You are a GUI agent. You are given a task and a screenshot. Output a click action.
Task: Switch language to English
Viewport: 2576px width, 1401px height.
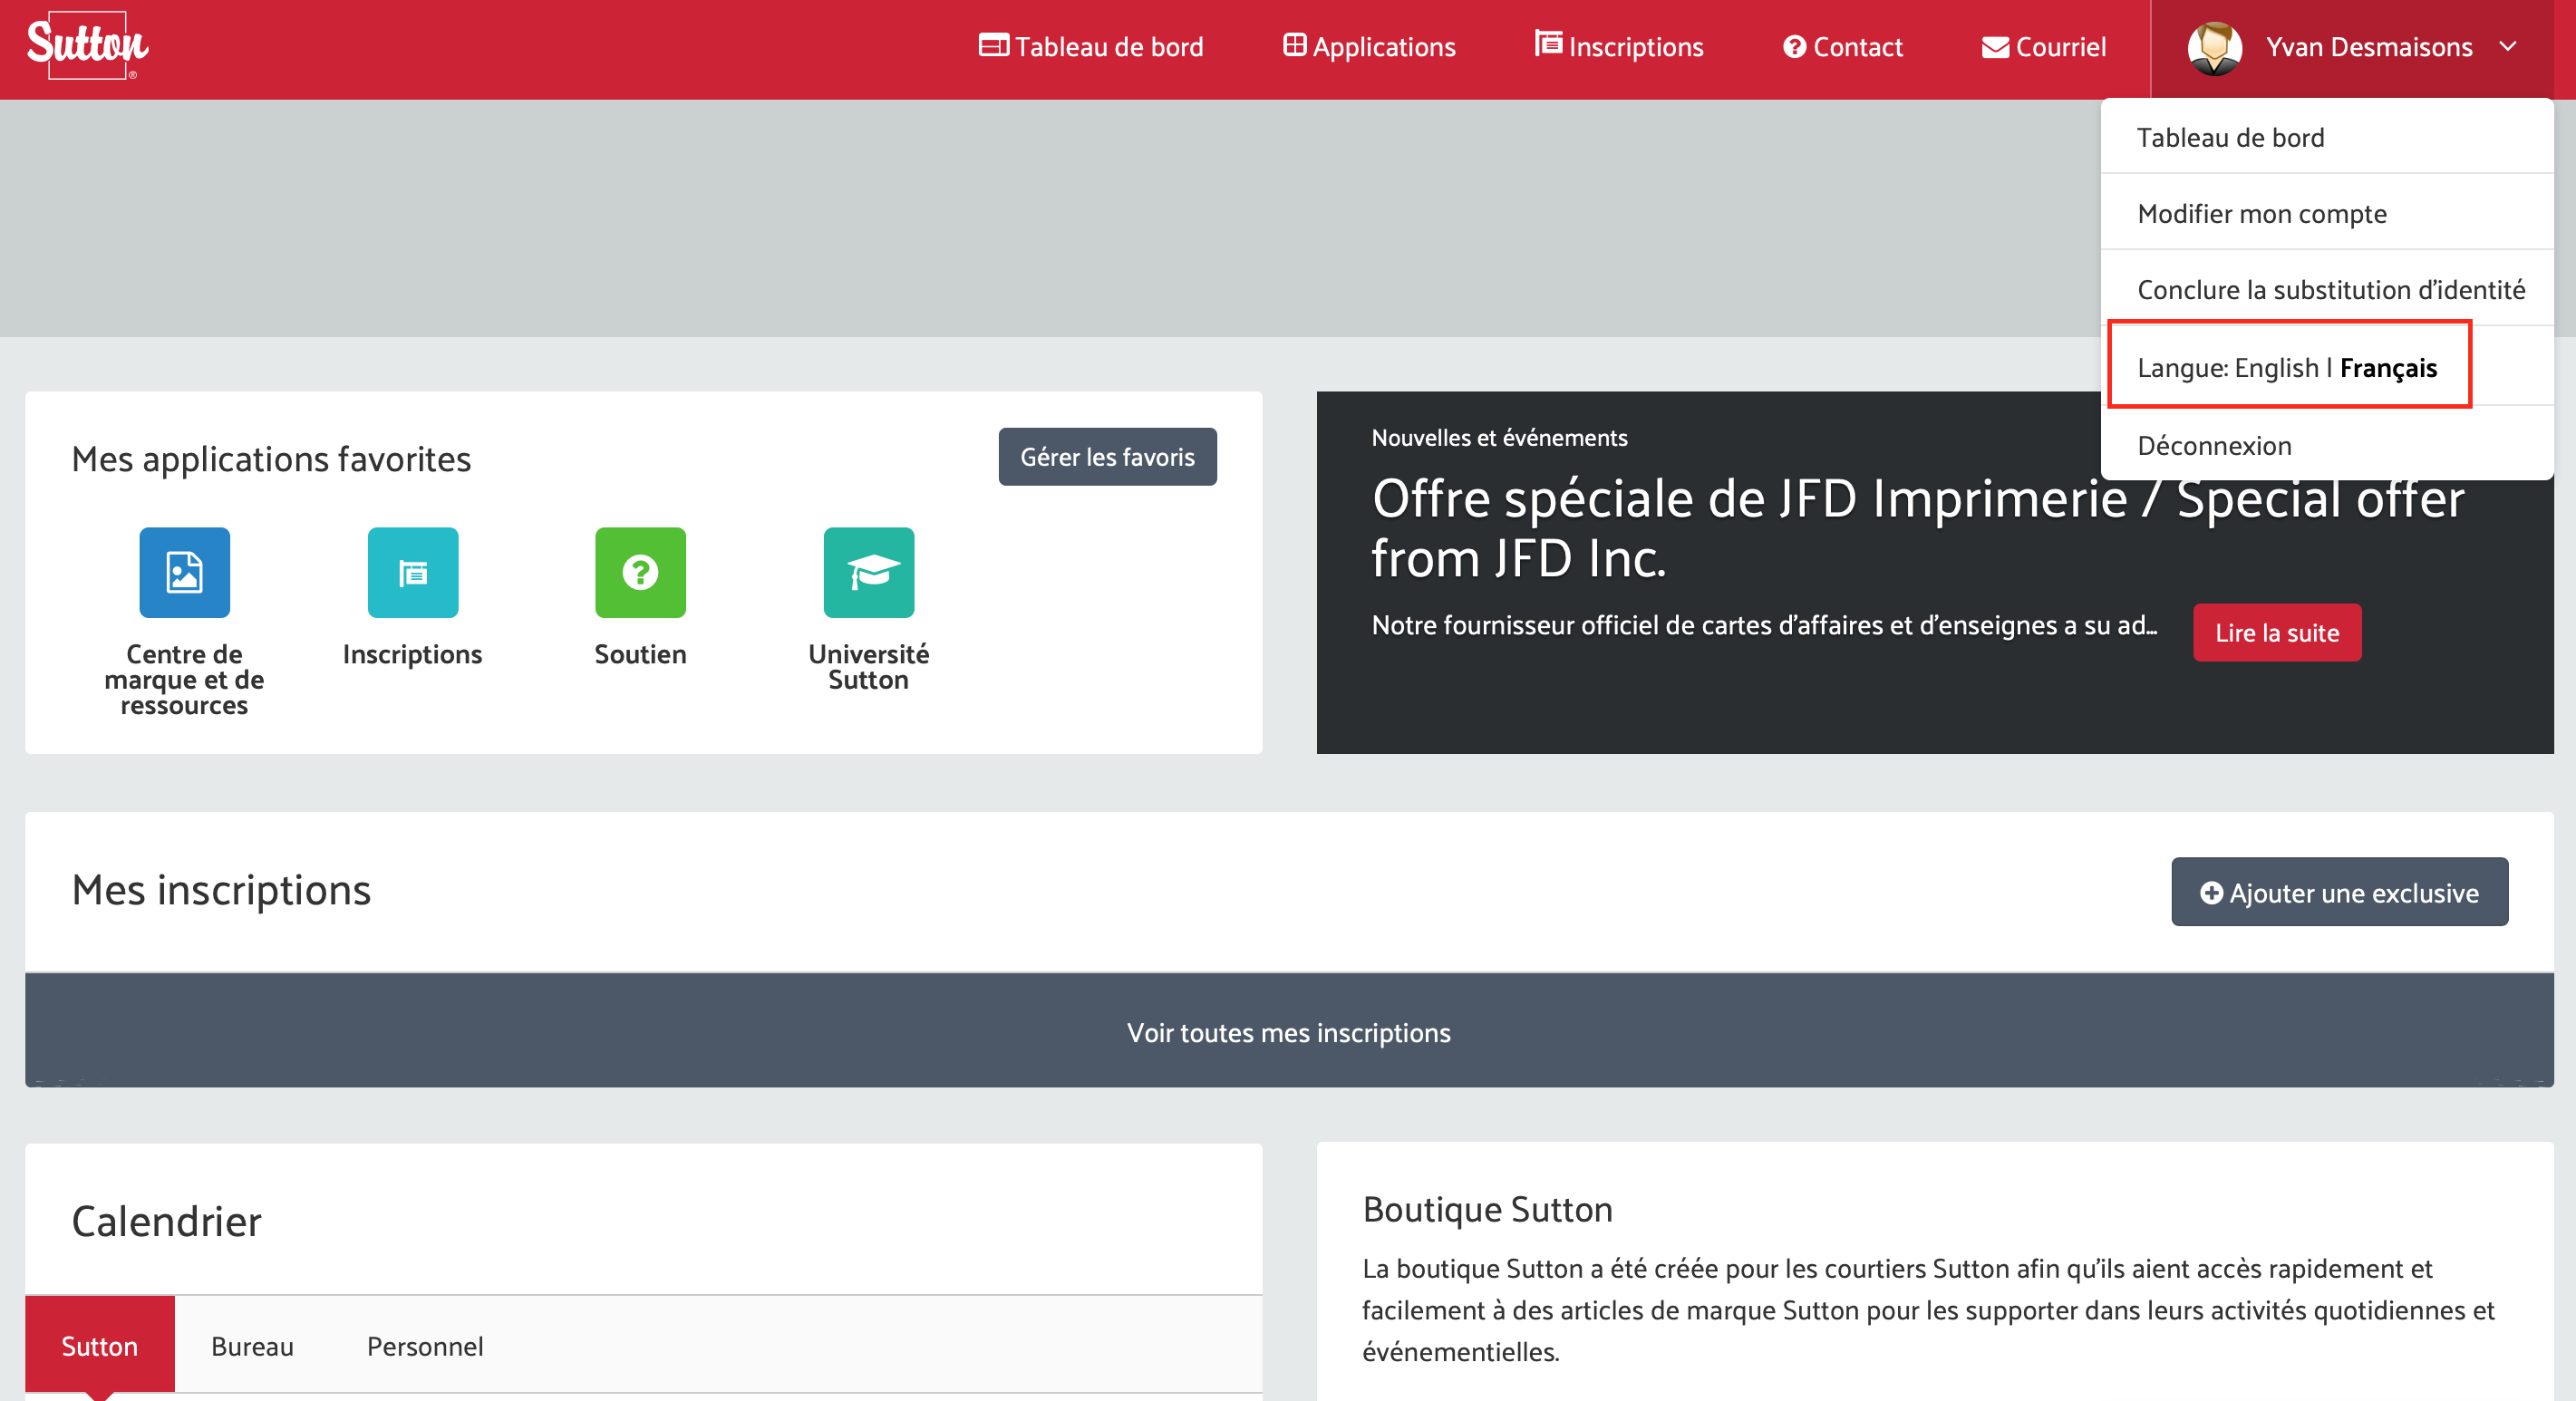[2276, 368]
